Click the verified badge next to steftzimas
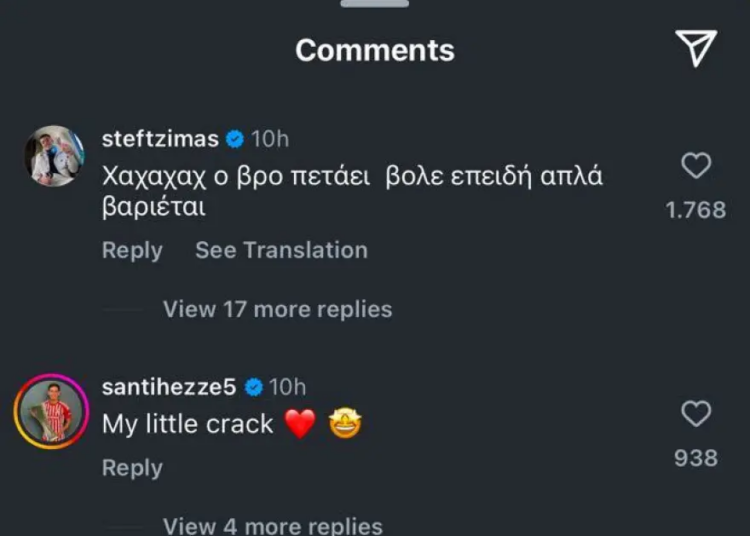This screenshot has width=750, height=536. 236,139
